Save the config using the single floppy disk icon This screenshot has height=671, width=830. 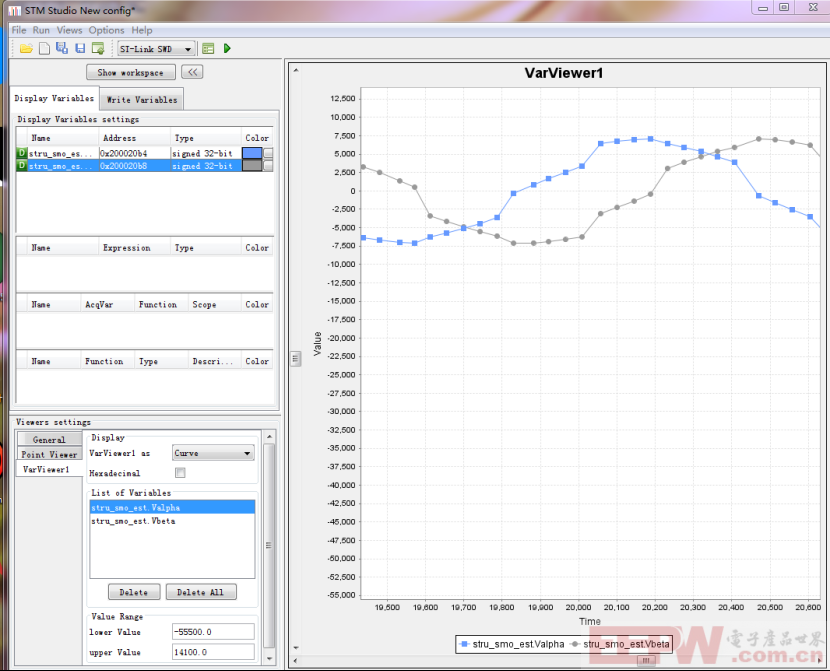pos(80,49)
